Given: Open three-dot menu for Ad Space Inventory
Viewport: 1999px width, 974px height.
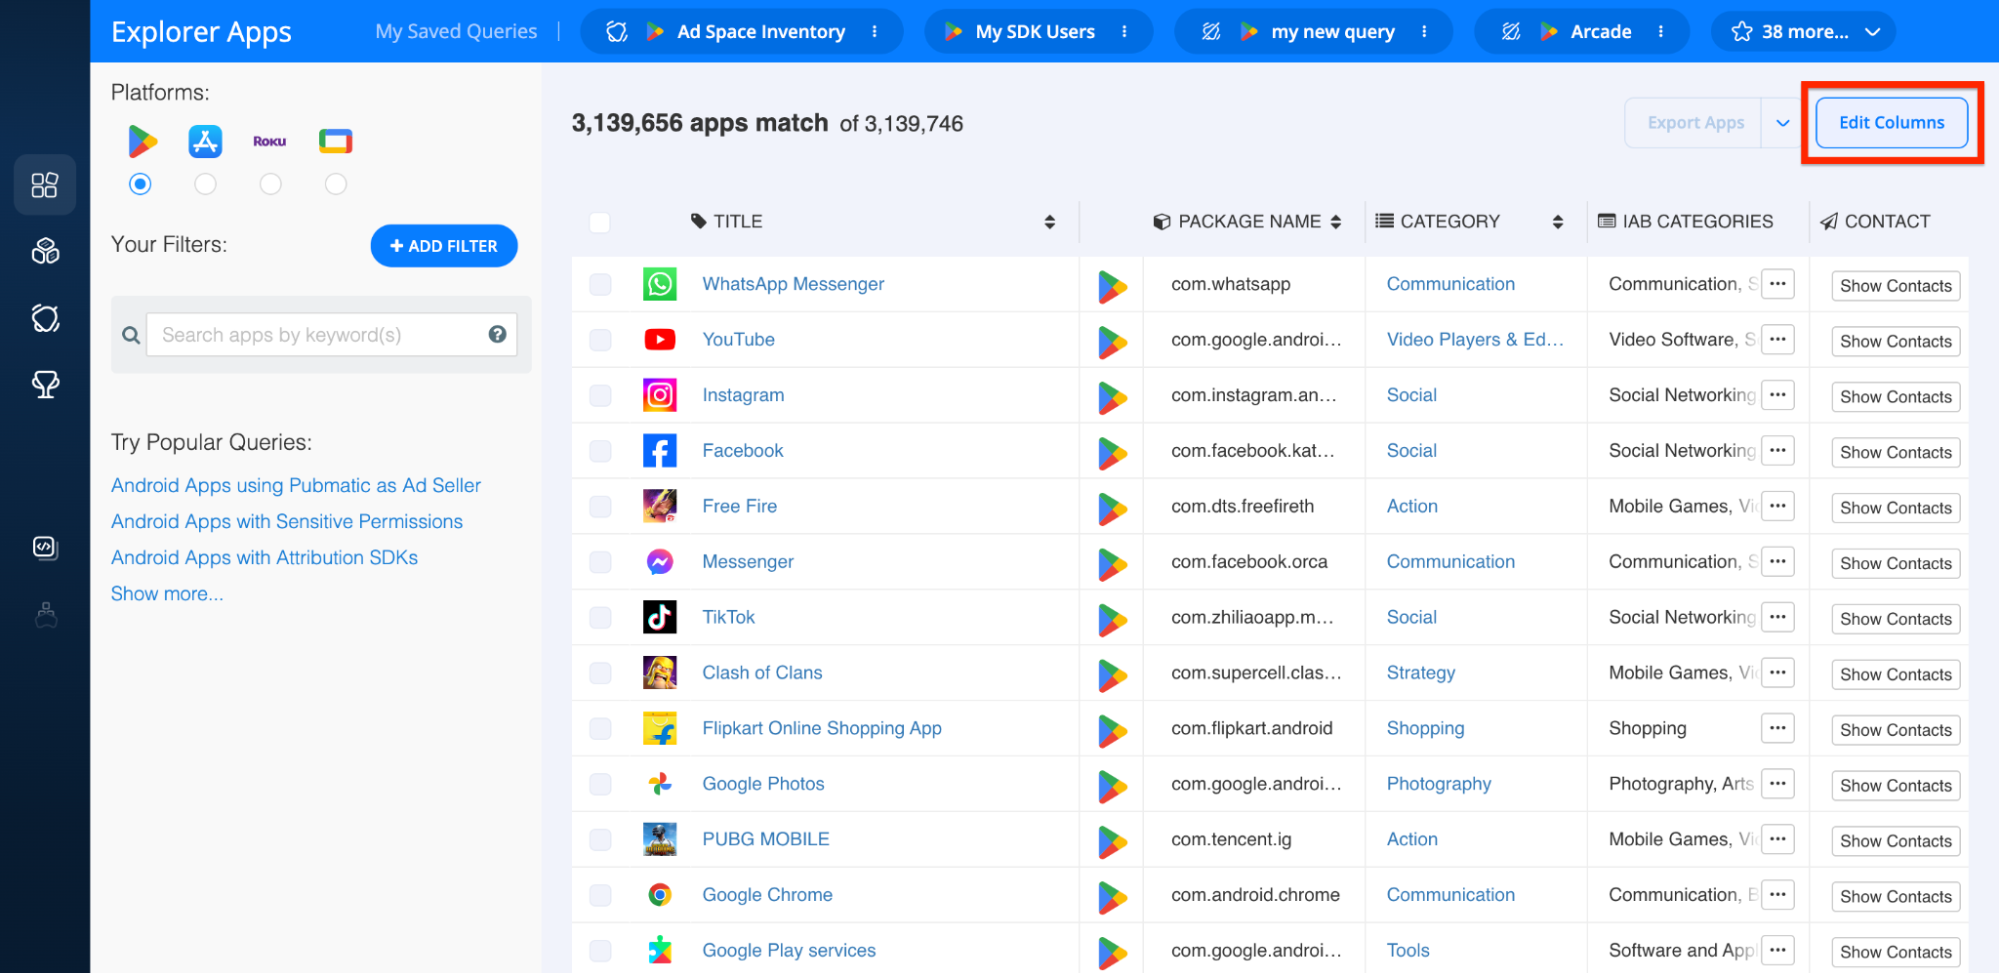Looking at the screenshot, I should (875, 32).
